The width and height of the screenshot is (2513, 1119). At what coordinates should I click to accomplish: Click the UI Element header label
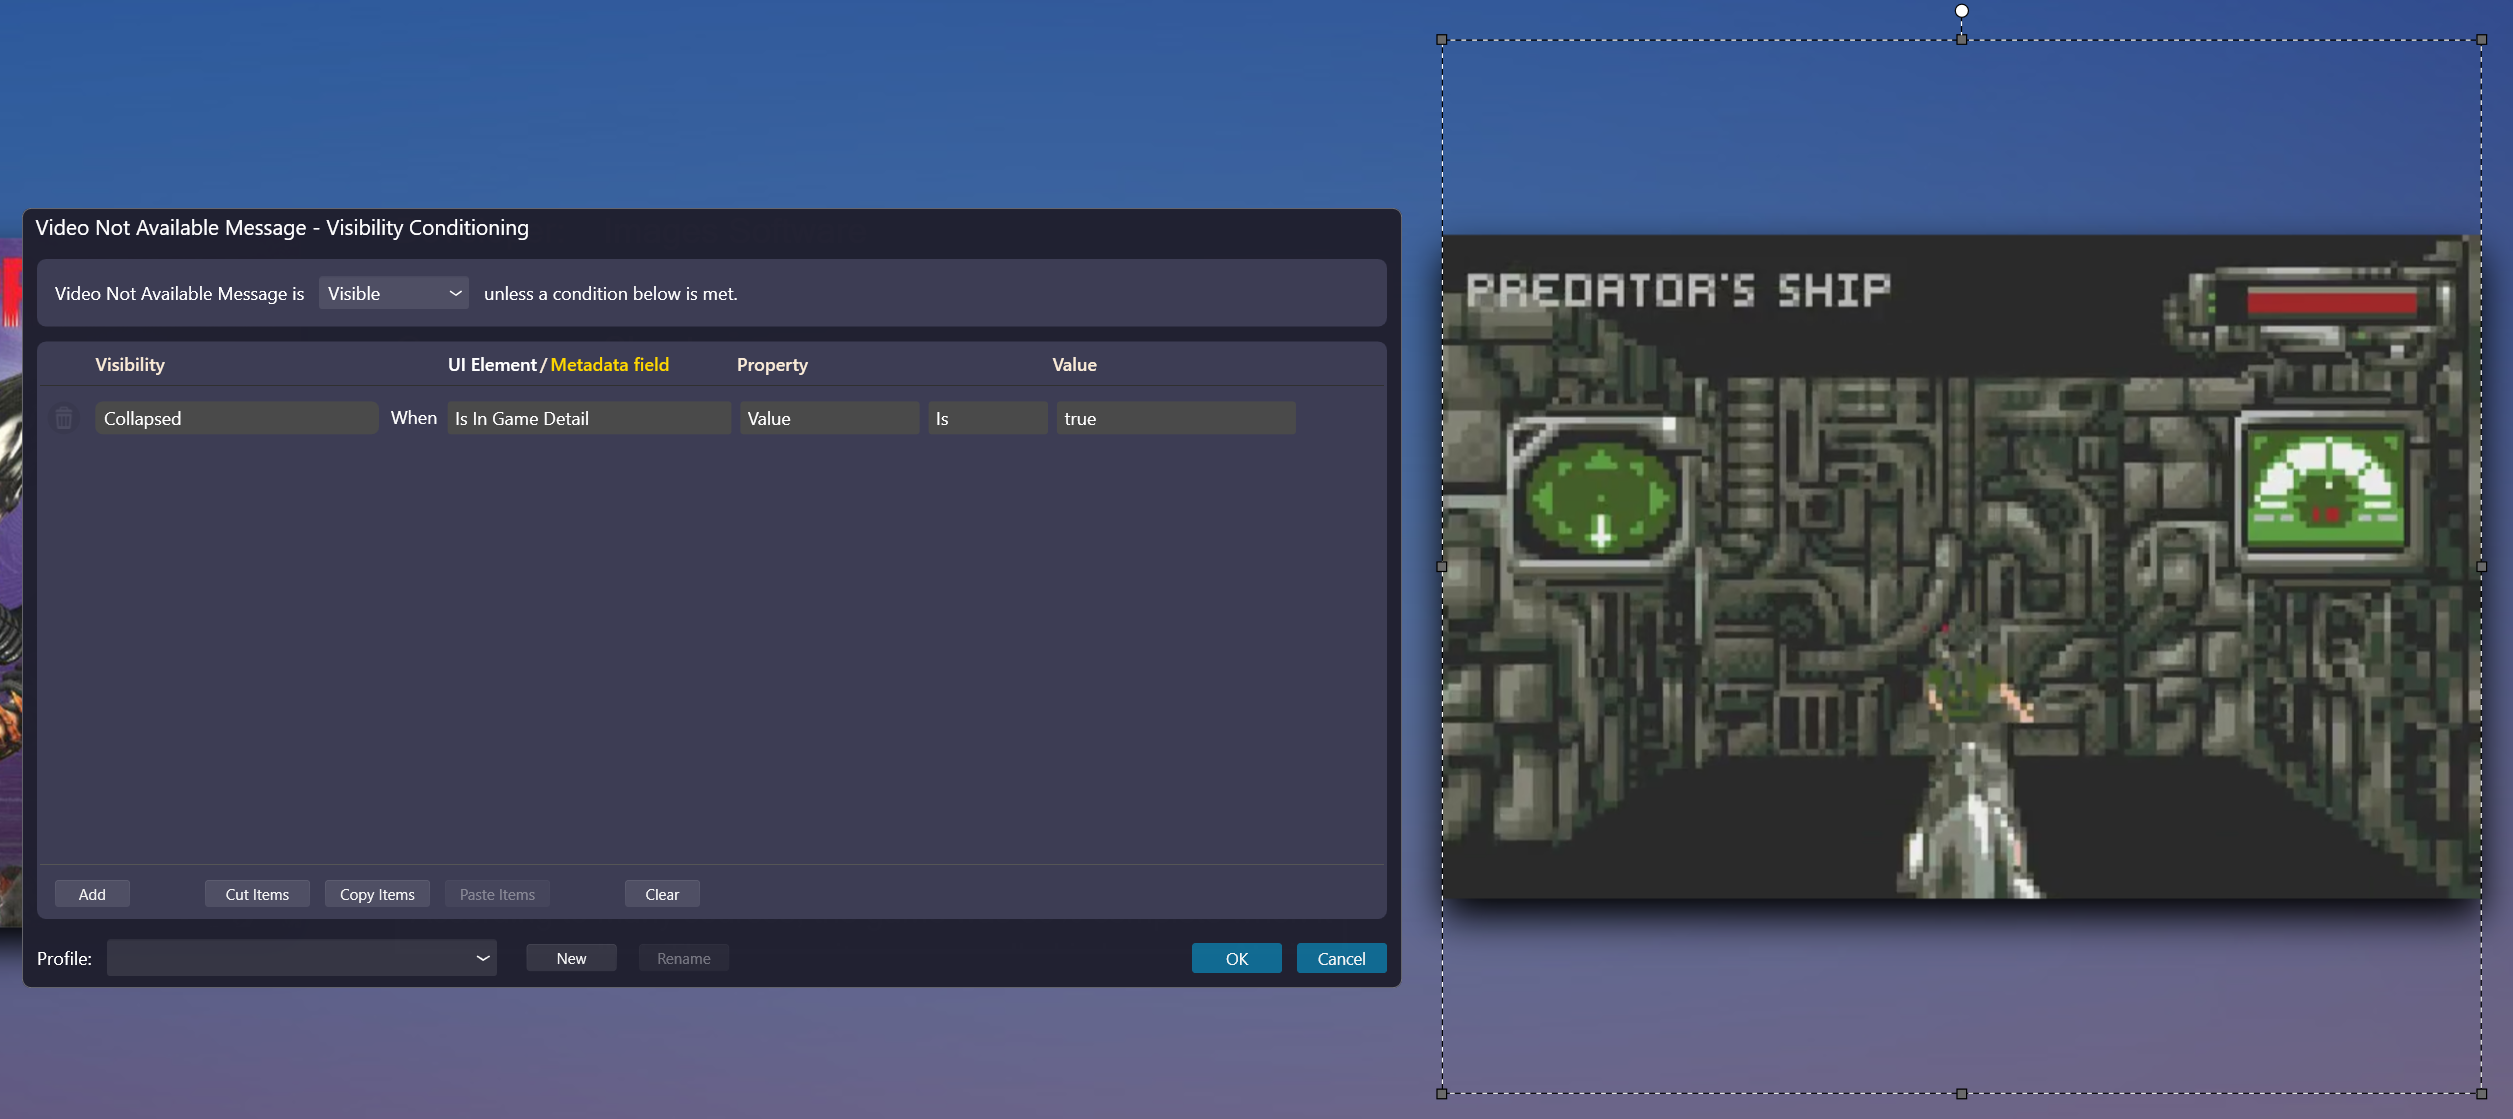coord(492,365)
